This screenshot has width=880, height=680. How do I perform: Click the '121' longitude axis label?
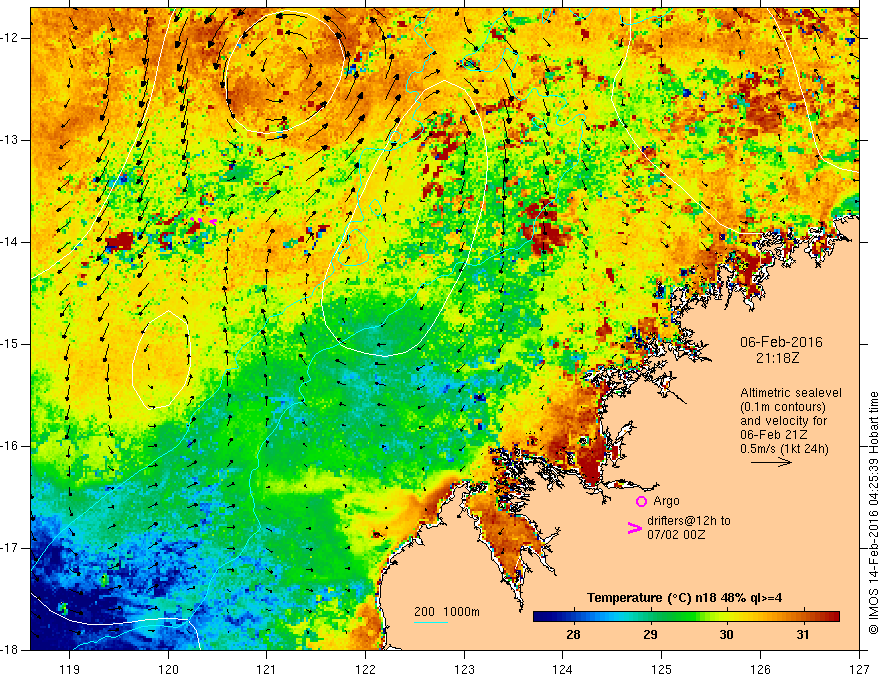coord(267,669)
